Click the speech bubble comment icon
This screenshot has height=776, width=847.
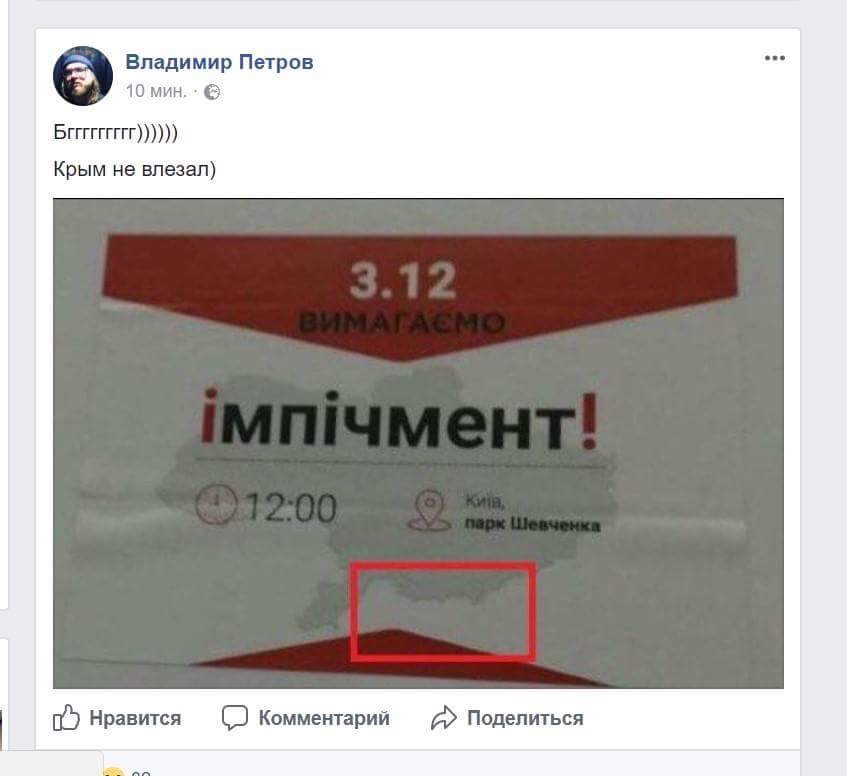[x=235, y=718]
